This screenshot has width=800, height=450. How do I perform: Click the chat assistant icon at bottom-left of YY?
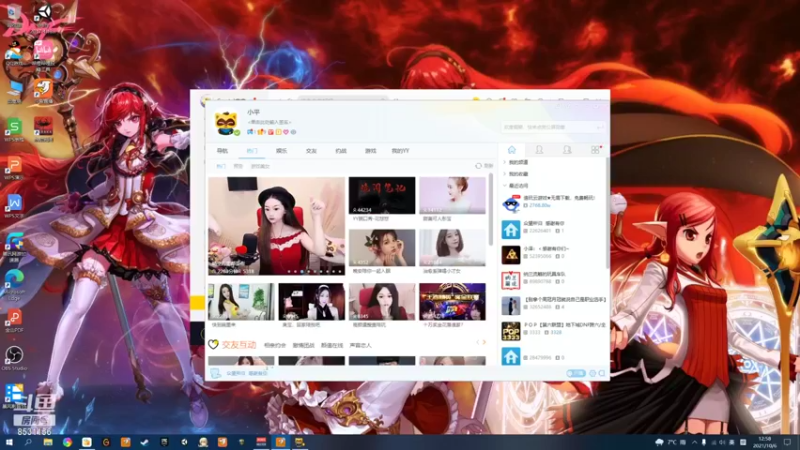[216, 373]
